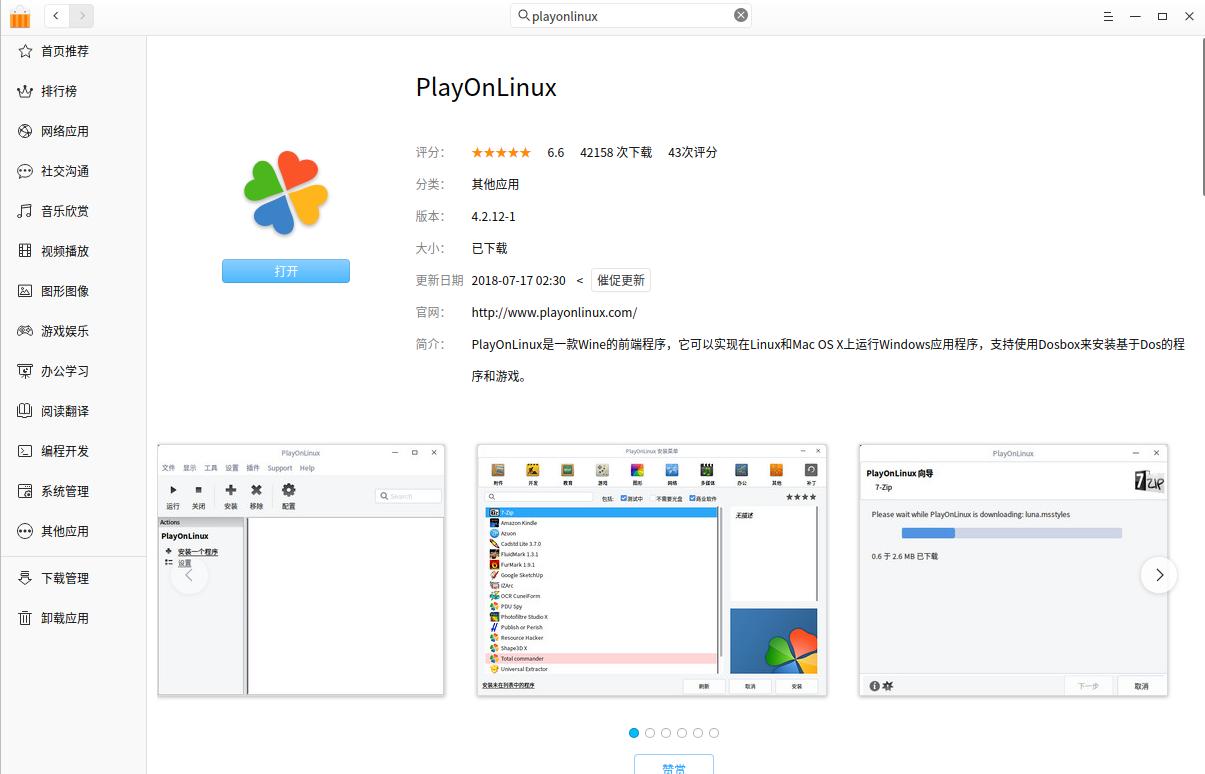Open the install menu screenshot thumbnail
The width and height of the screenshot is (1205, 774).
tap(652, 570)
